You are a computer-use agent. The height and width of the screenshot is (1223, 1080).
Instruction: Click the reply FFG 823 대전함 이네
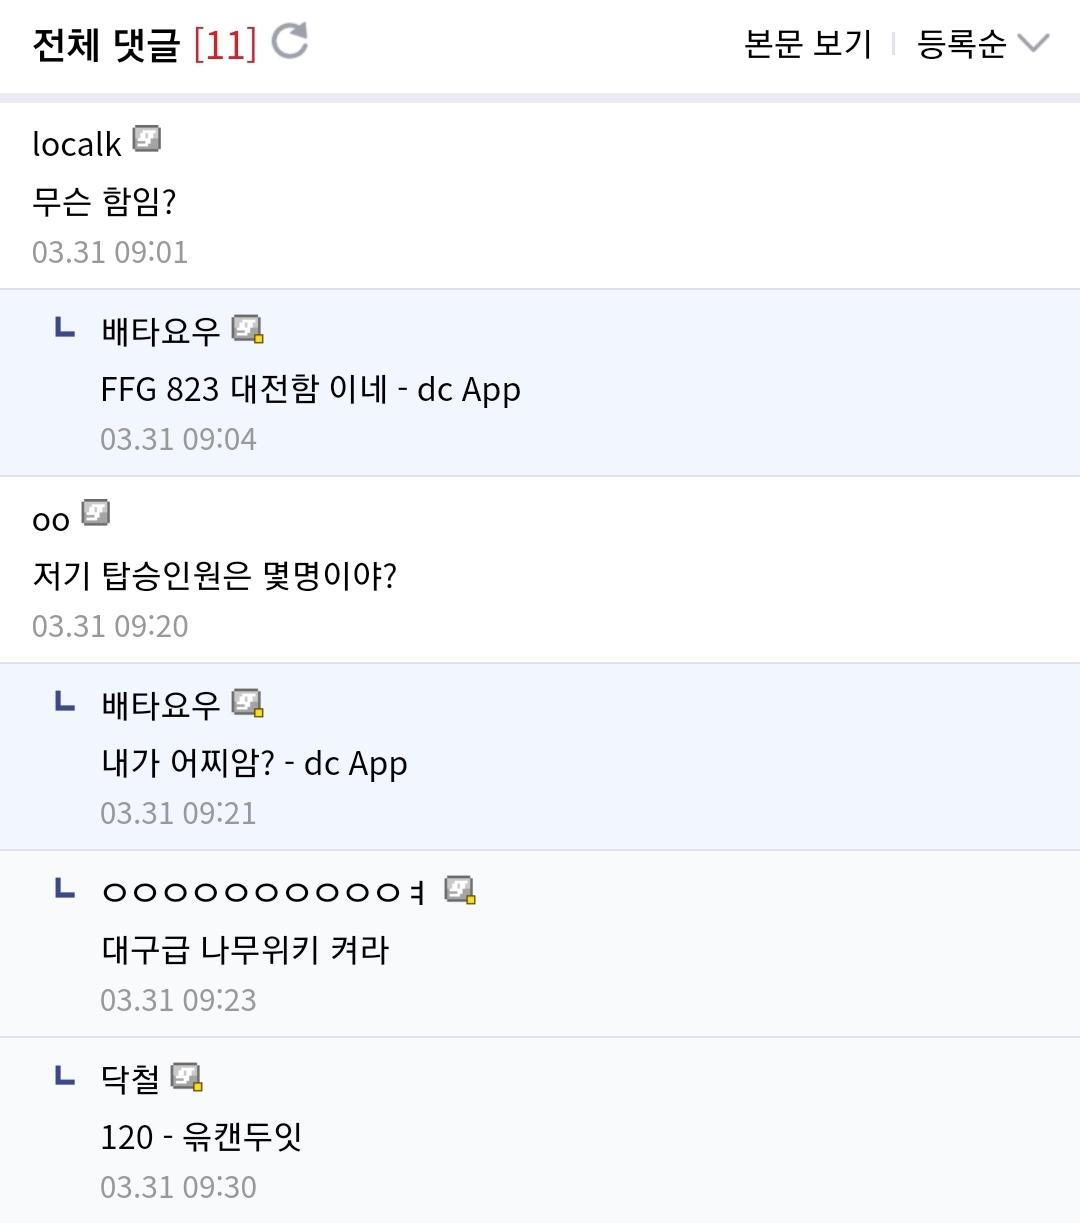(310, 389)
